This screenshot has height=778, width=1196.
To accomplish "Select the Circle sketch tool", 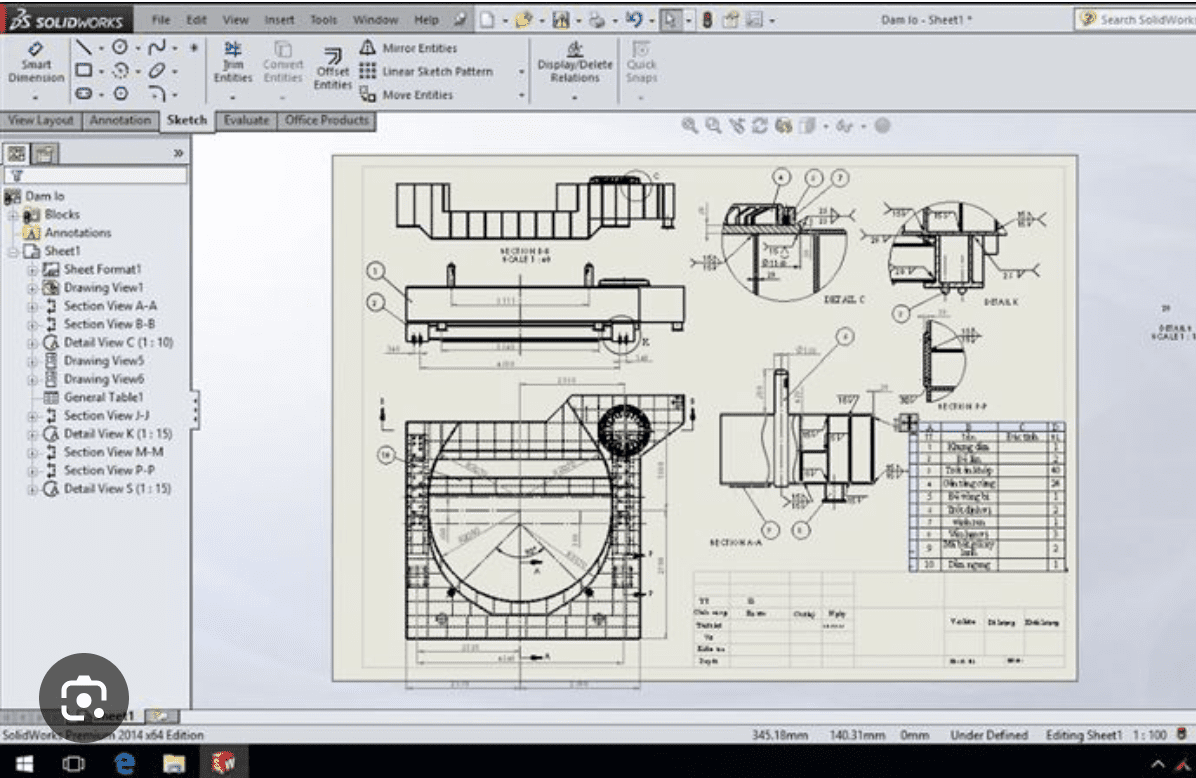I will click(x=120, y=47).
